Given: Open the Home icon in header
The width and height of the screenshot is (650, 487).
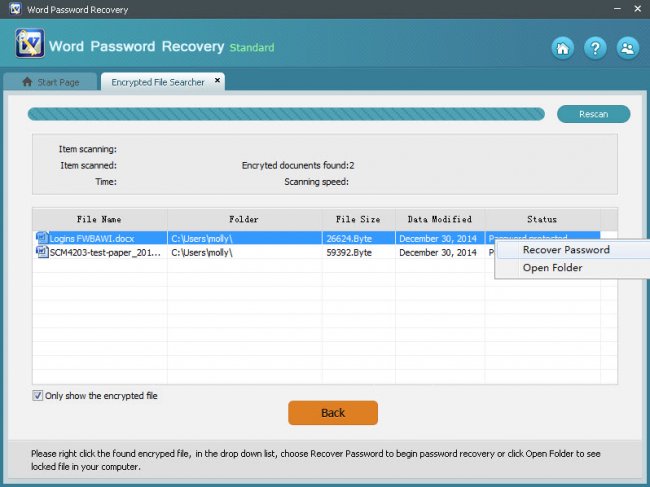Looking at the screenshot, I should (563, 48).
